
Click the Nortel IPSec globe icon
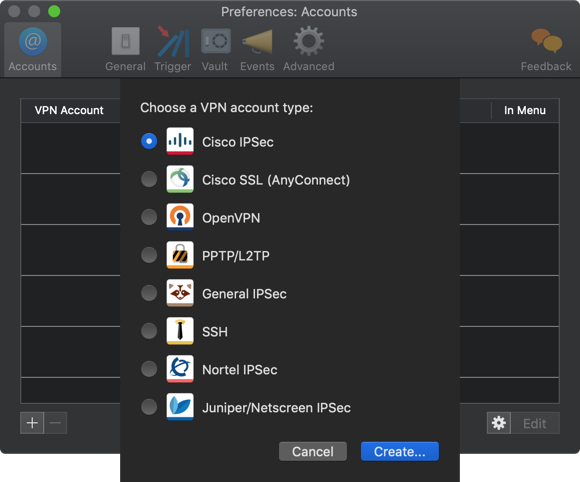180,369
